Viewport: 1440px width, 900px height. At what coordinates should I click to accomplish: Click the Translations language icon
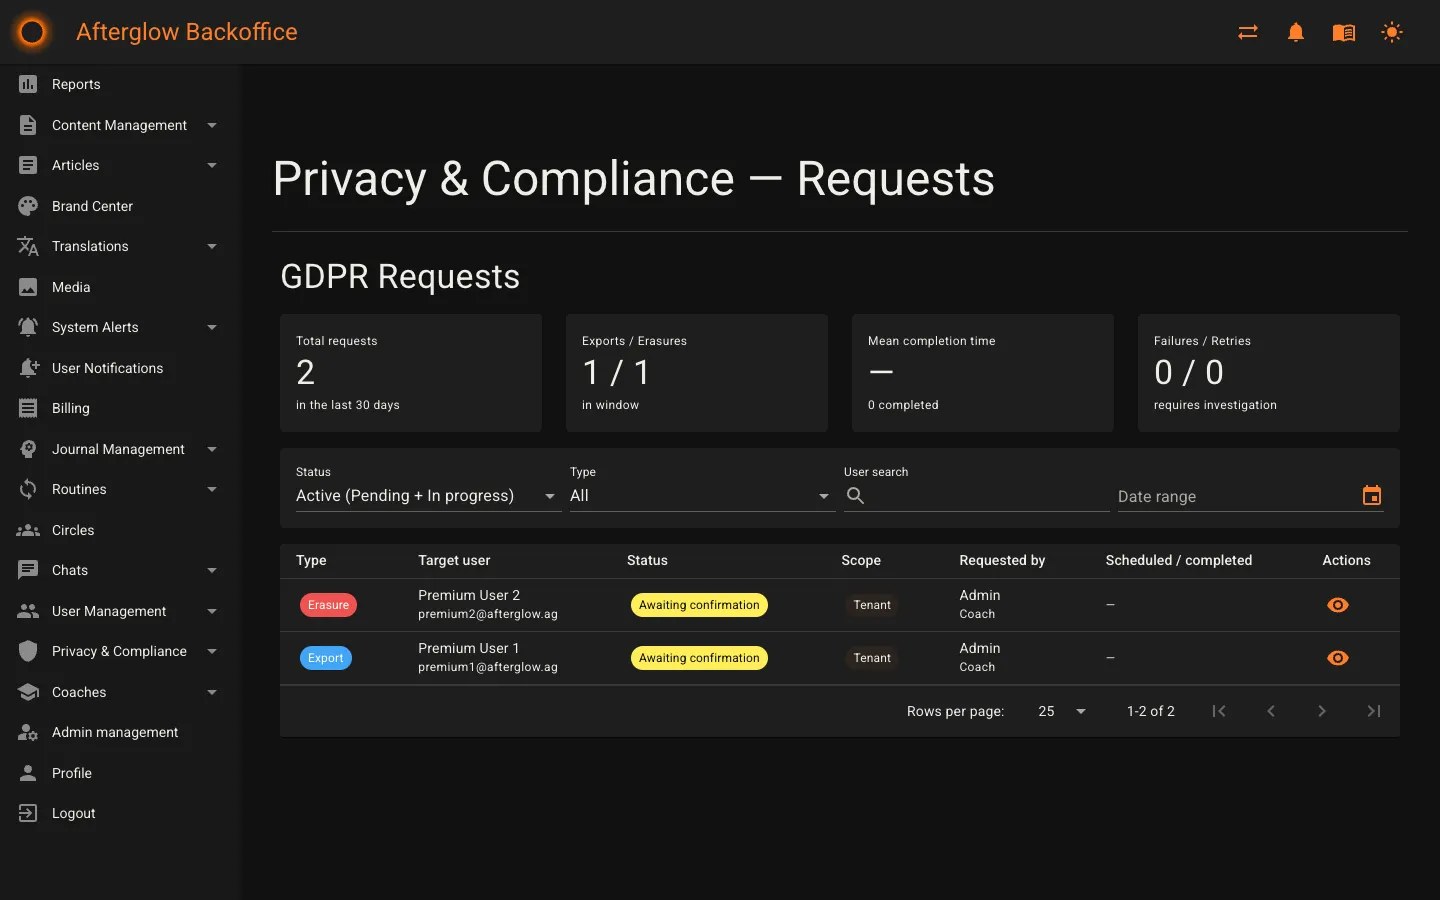28,246
